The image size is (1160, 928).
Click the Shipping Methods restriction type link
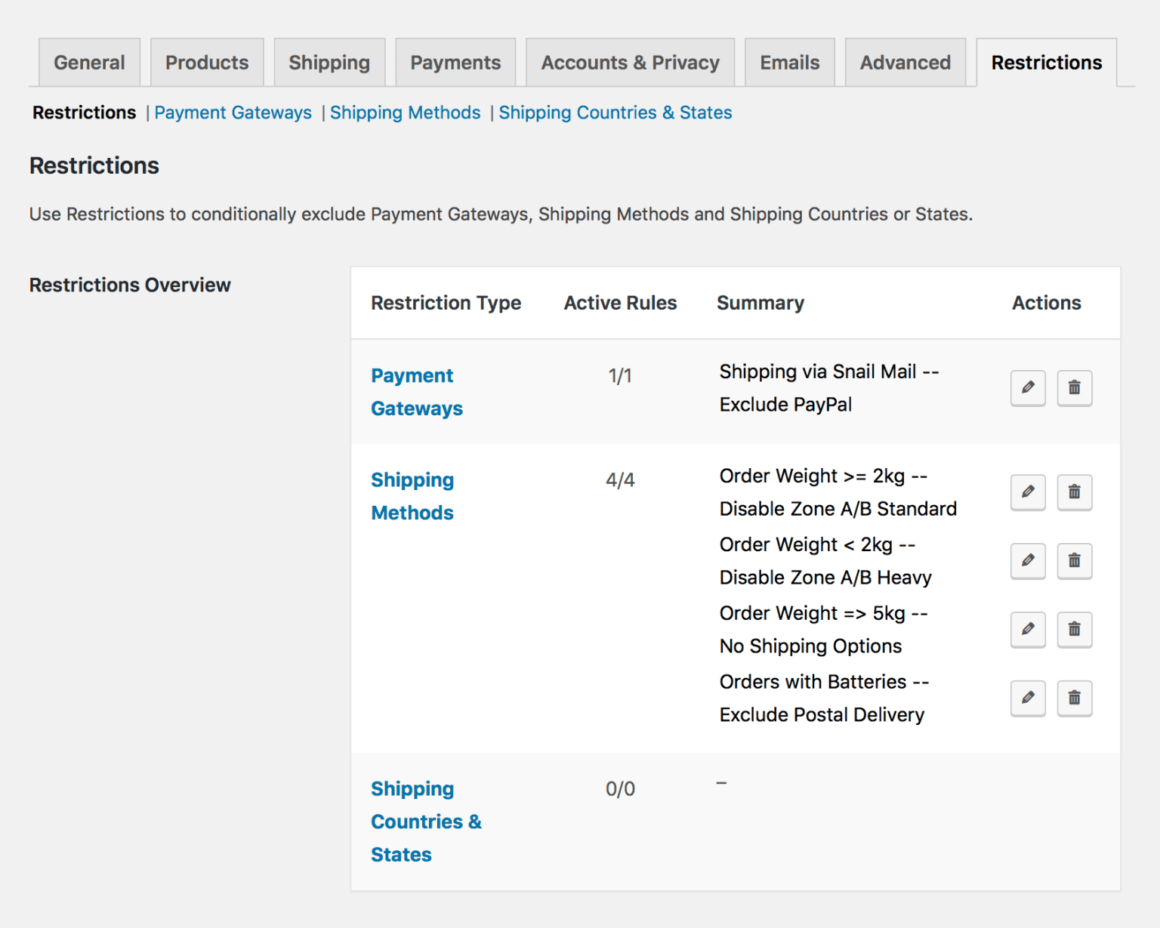[412, 496]
